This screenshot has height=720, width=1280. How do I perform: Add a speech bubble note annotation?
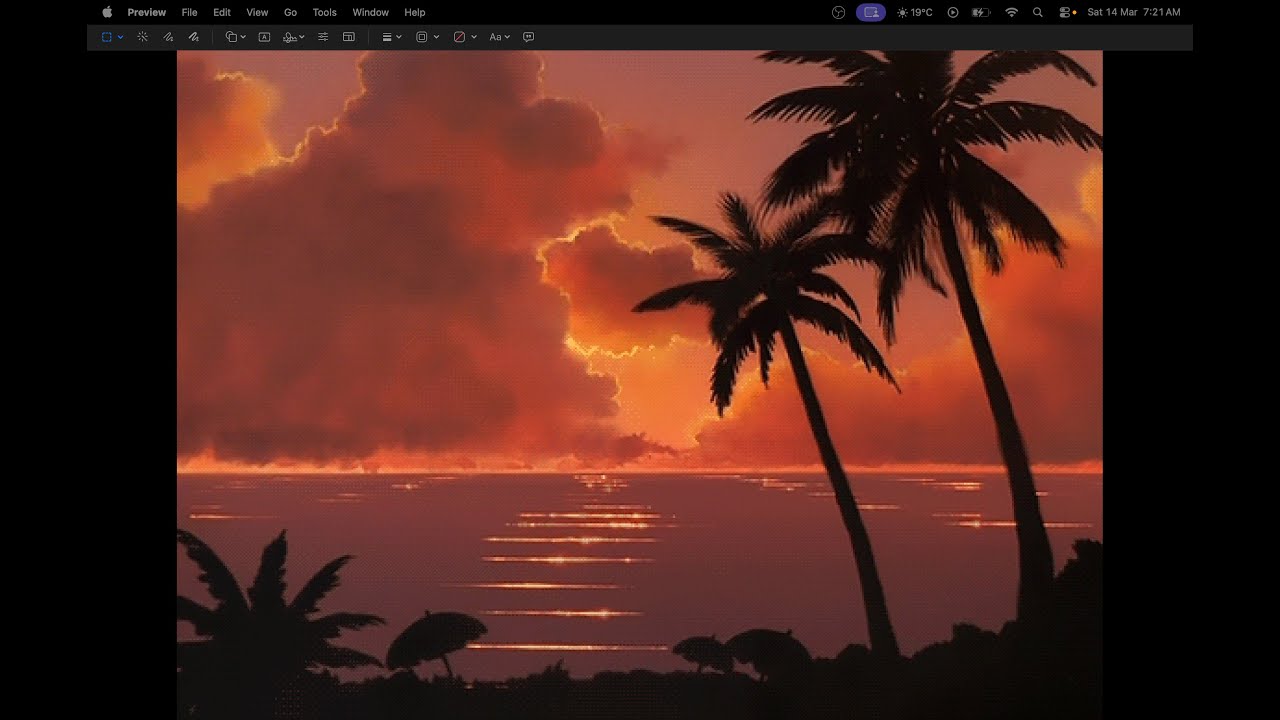[529, 37]
